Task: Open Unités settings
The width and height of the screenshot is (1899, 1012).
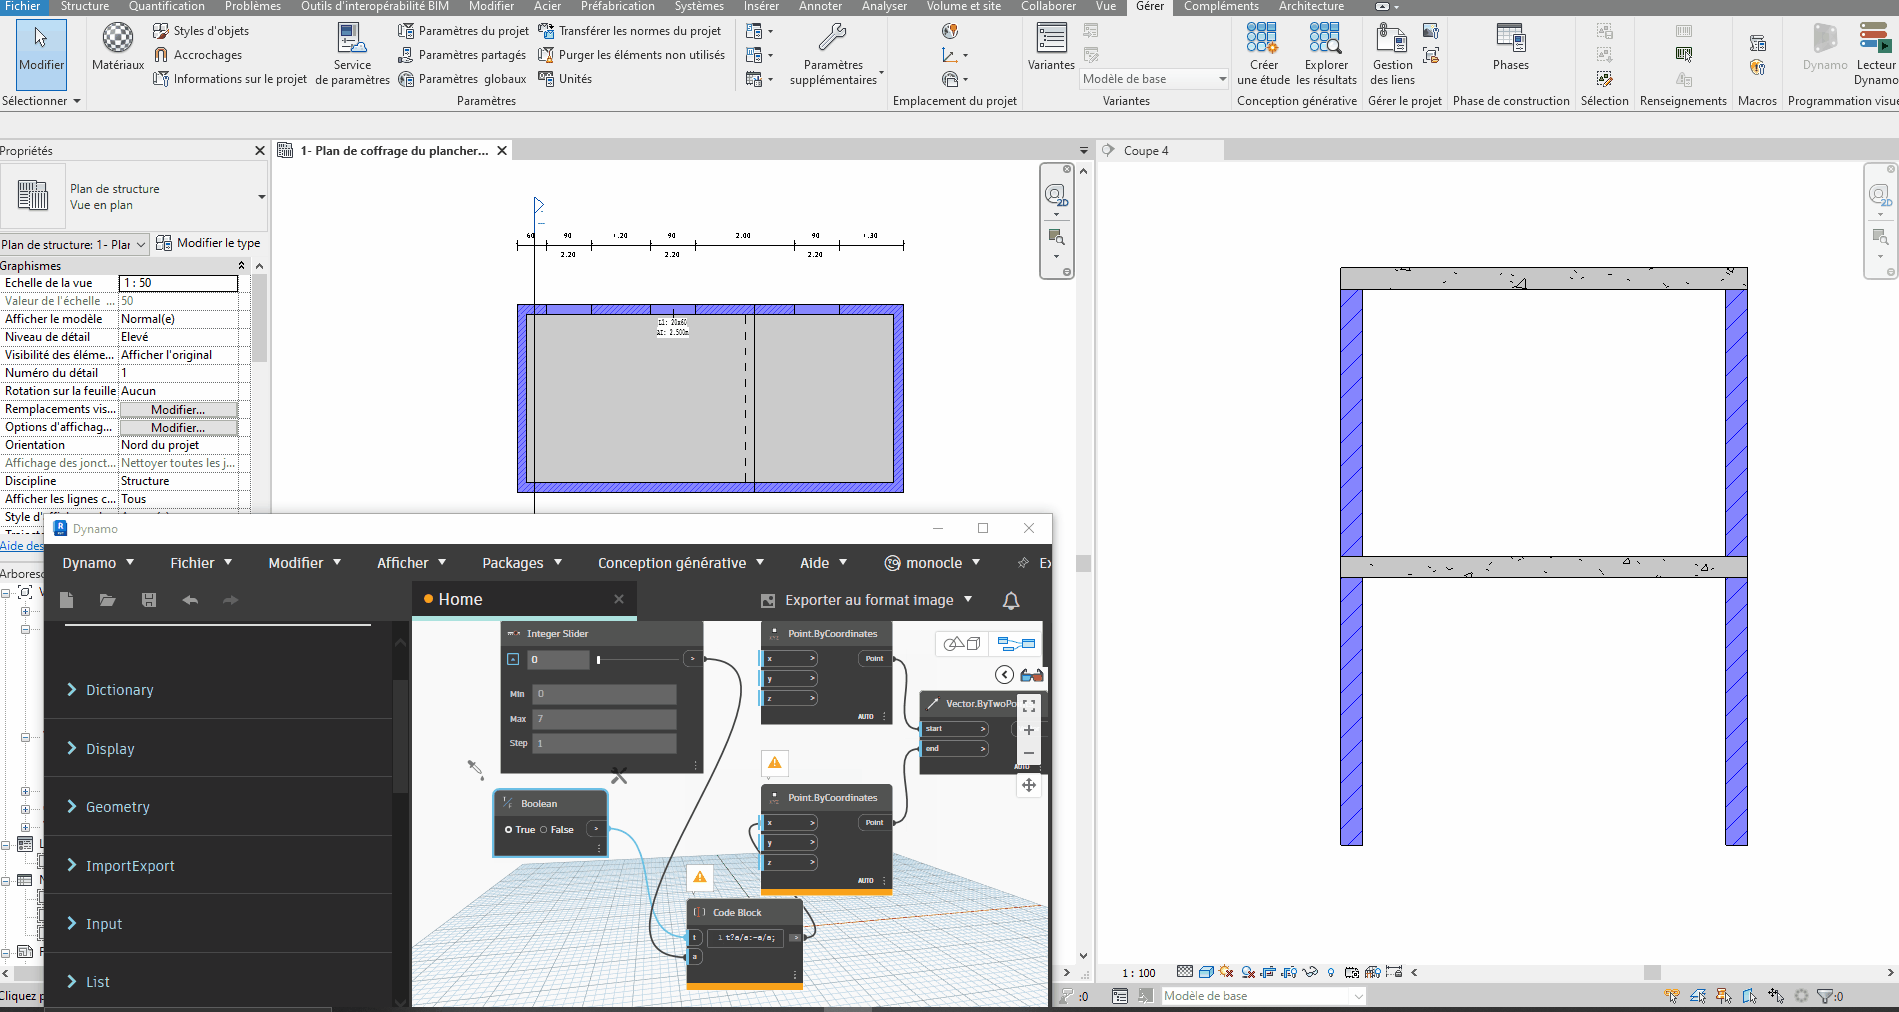Action: (565, 79)
